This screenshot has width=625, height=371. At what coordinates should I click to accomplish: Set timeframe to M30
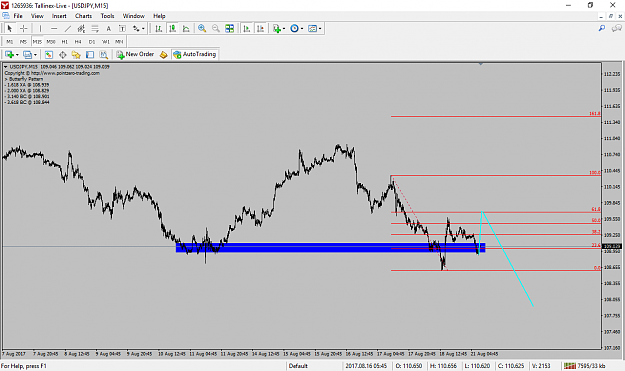51,41
